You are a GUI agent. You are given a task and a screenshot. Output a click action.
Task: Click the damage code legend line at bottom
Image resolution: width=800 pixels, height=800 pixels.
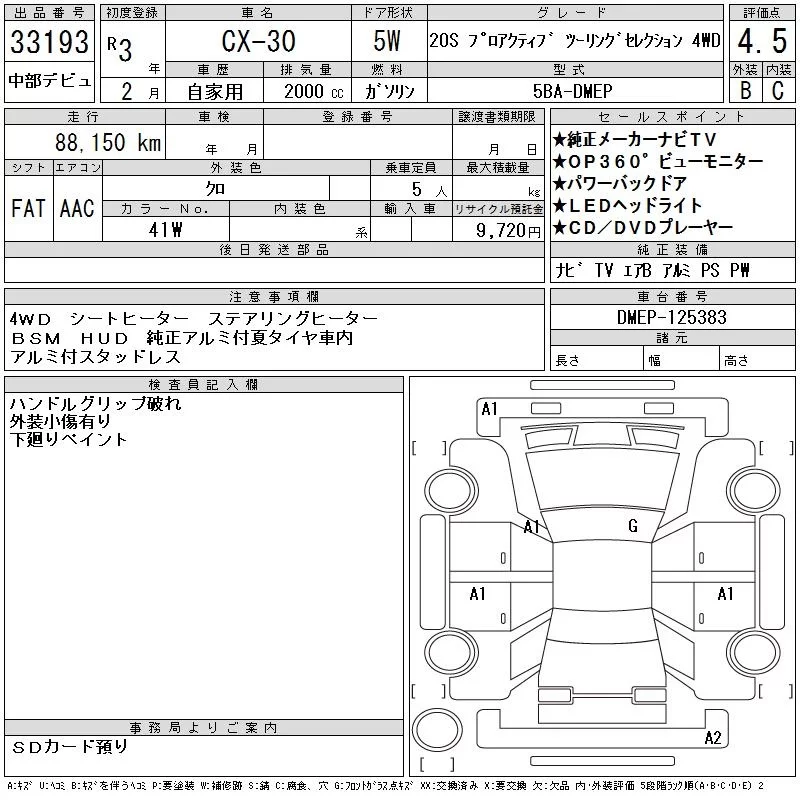(385, 786)
